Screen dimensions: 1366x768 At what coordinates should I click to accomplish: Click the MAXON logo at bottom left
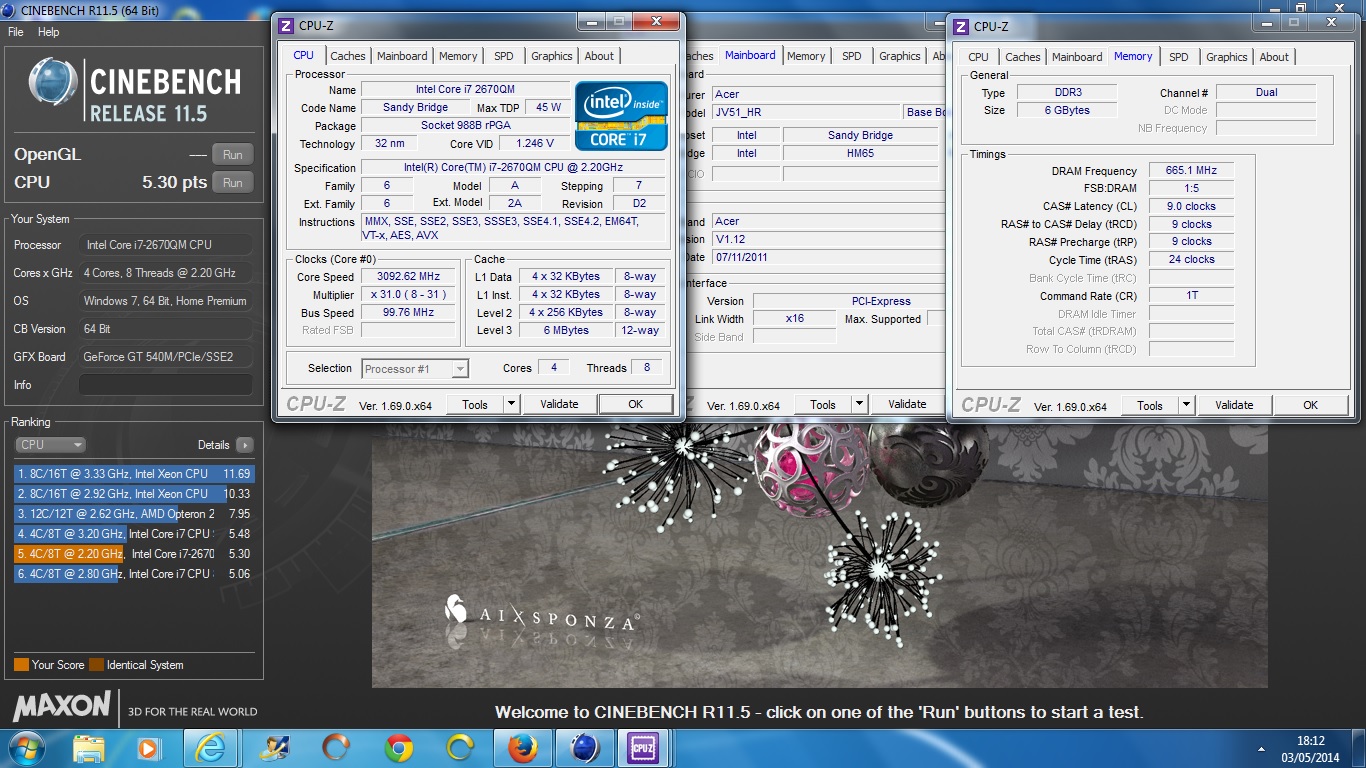coord(61,706)
